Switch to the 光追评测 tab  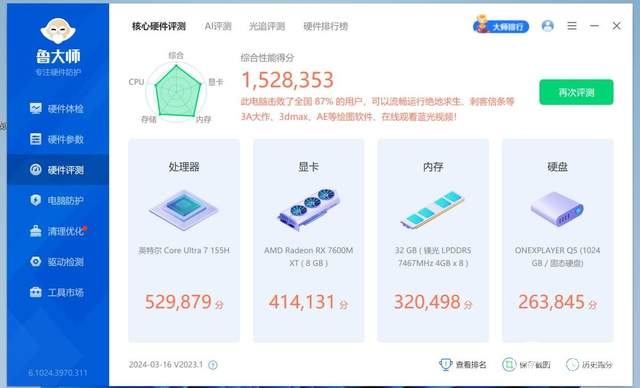click(x=267, y=27)
